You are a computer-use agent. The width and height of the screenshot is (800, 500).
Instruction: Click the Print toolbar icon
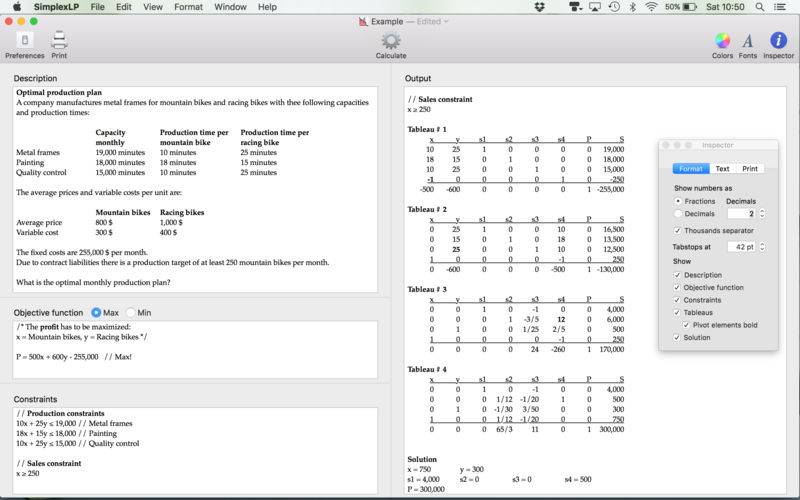click(59, 40)
